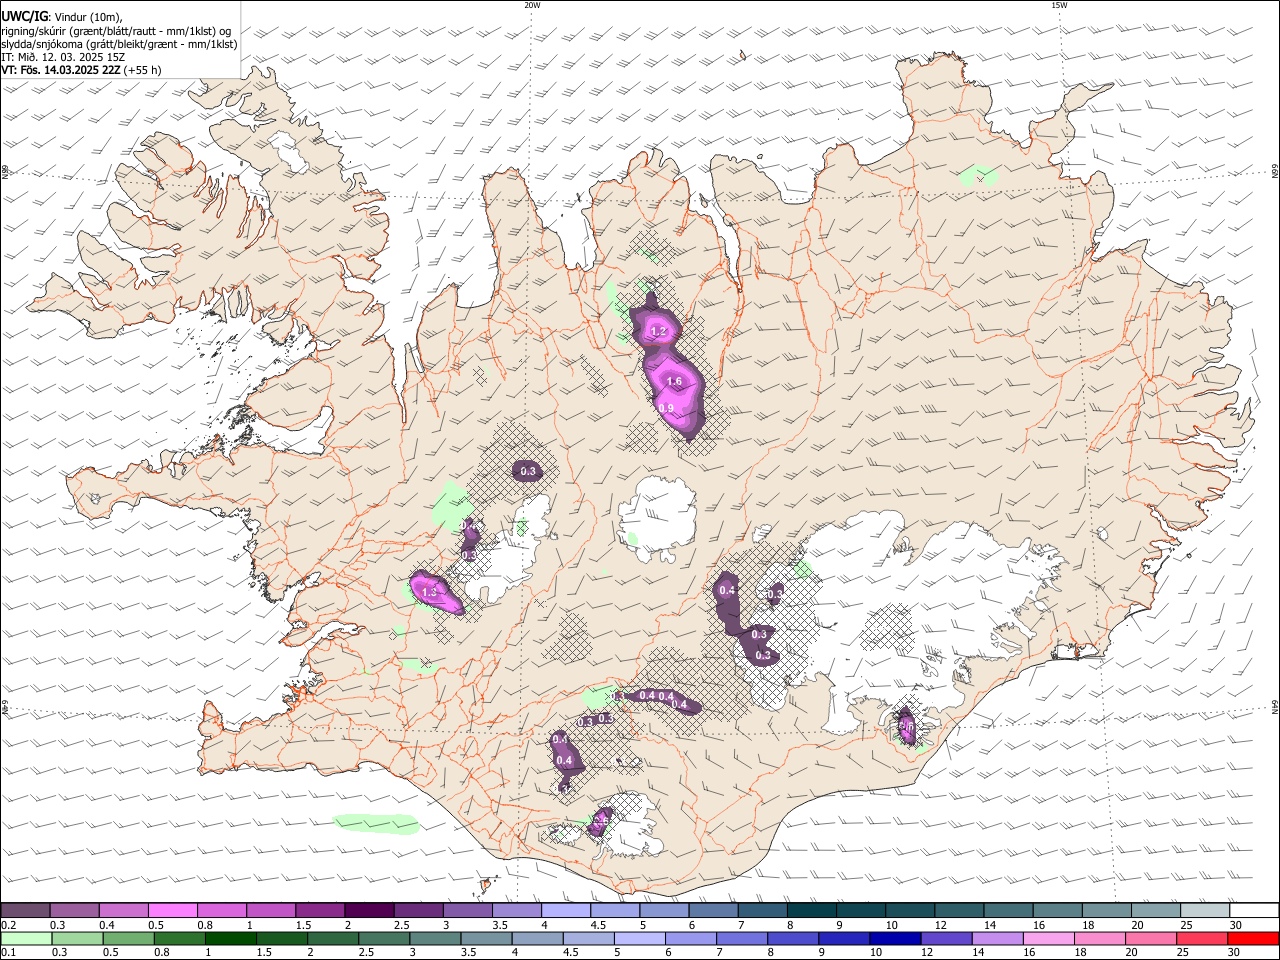Image resolution: width=1280 pixels, height=960 pixels.
Task: Click the UWC/IG title text
Action: (x=24, y=16)
